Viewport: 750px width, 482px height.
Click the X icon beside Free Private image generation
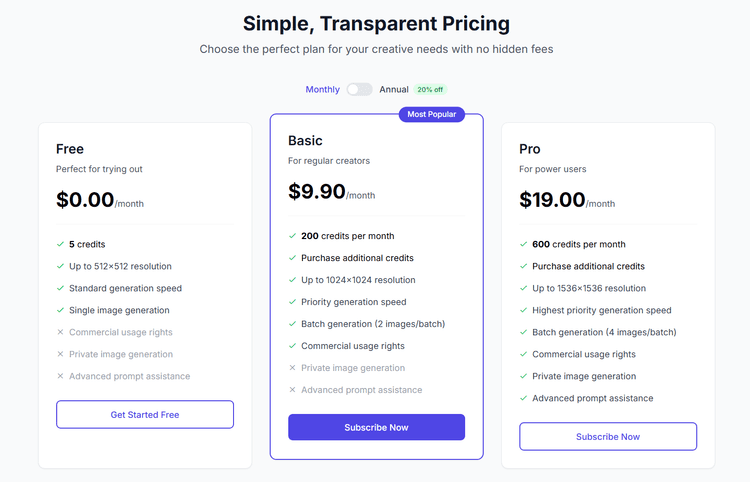[x=60, y=354]
